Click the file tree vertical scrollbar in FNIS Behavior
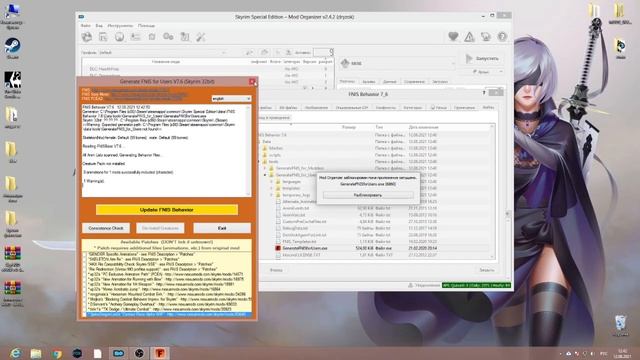The height and width of the screenshot is (360, 640). [492, 191]
